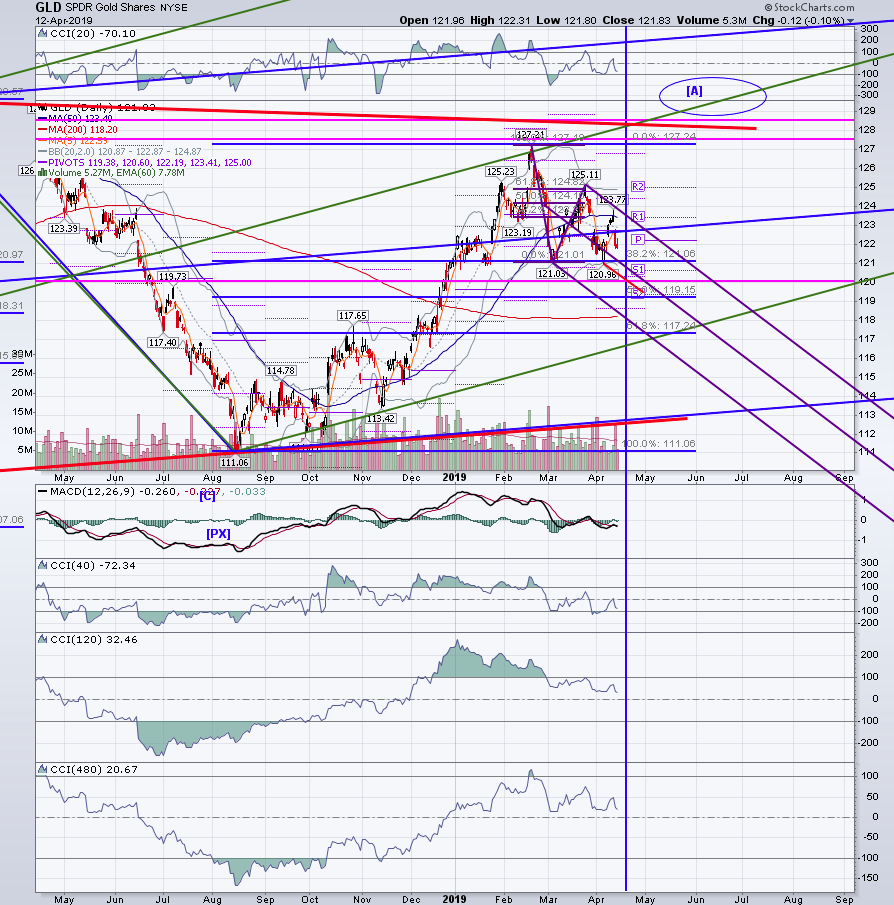
Task: Click the R2 pivot level label
Action: (638, 186)
